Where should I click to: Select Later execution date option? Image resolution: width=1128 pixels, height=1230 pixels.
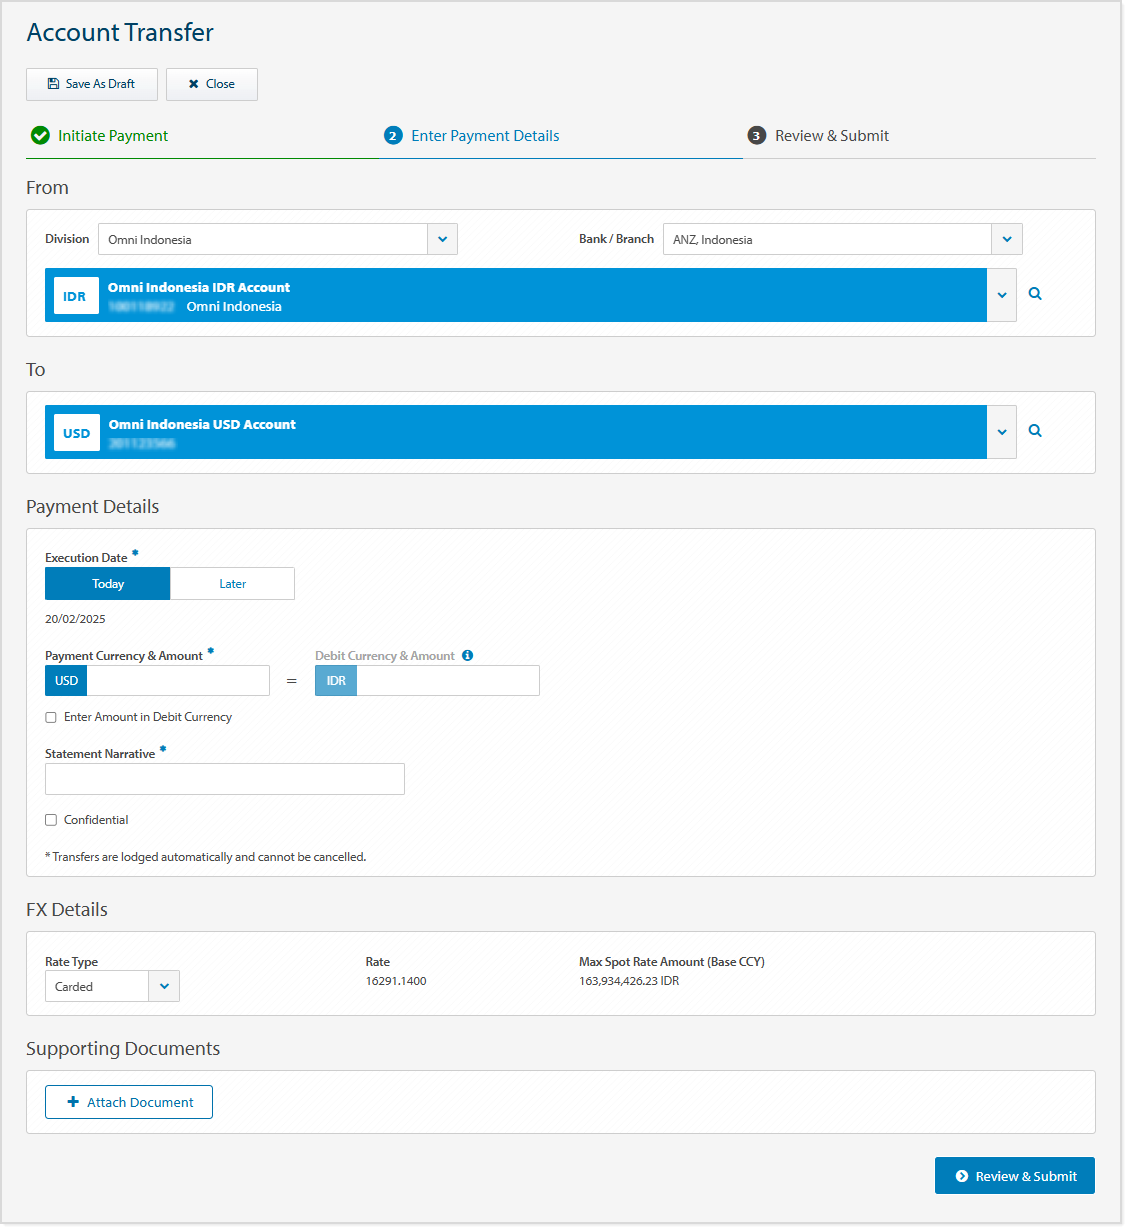232,584
